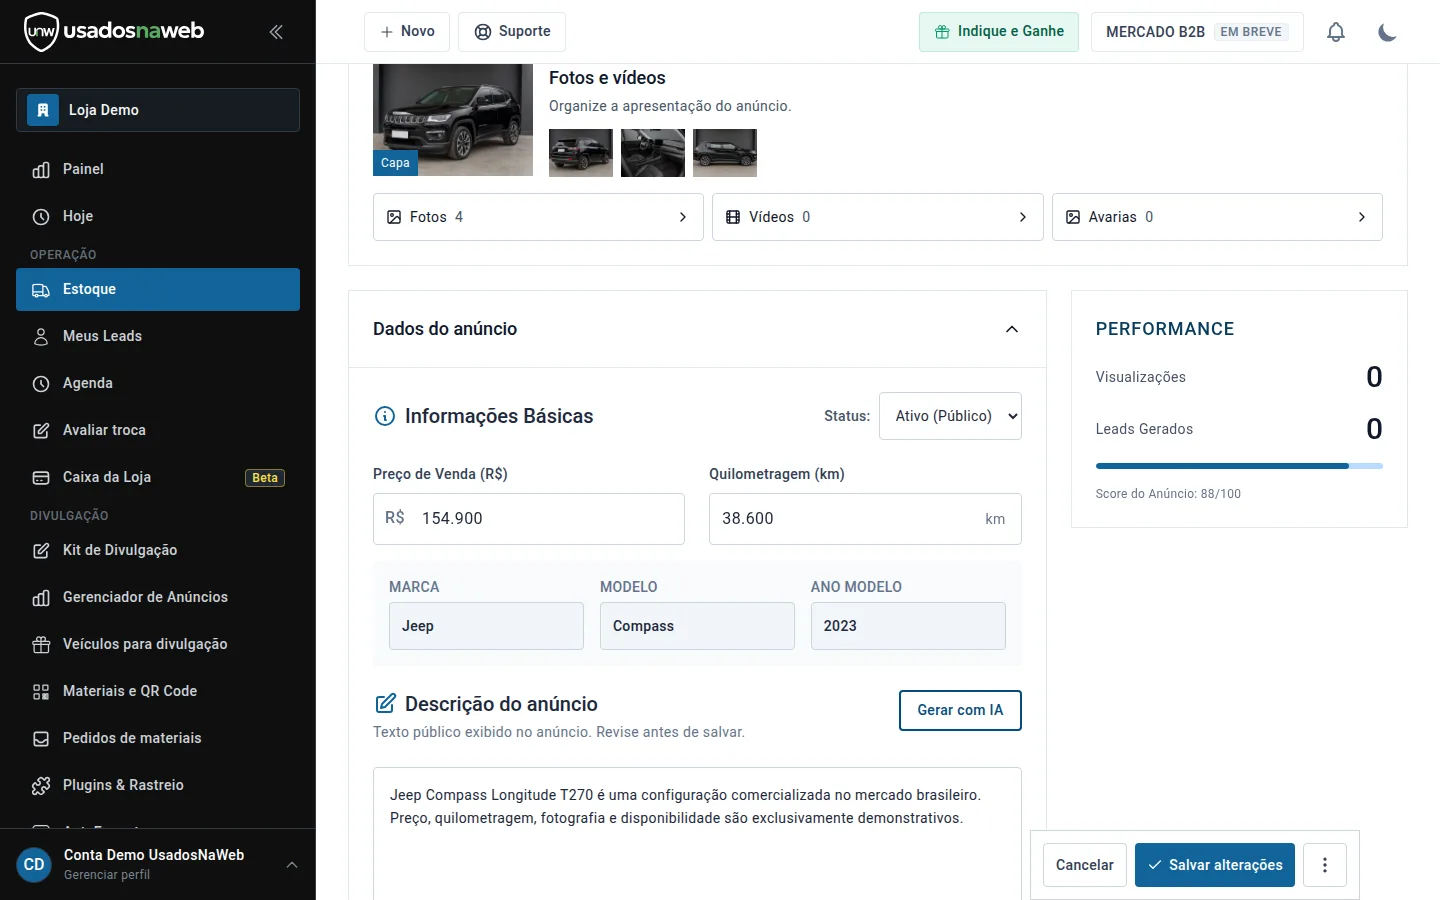Click the Kit de Divulgação edit icon
The height and width of the screenshot is (900, 1440).
point(41,551)
